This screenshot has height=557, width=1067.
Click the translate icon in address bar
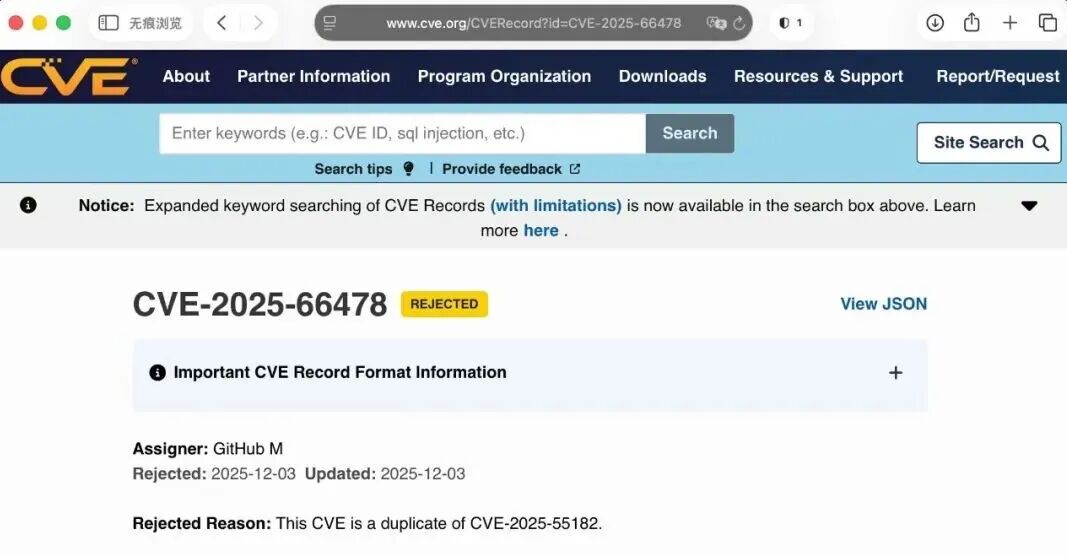click(x=715, y=23)
